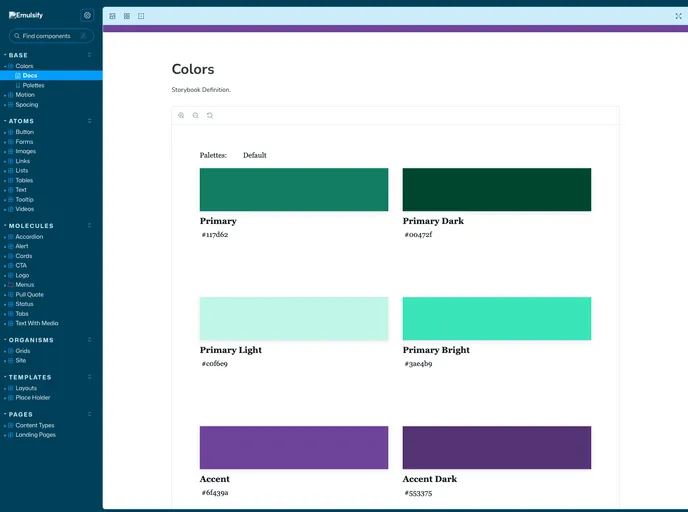The image size is (688, 512).
Task: Collapse the PAGES section
Action: [20, 415]
